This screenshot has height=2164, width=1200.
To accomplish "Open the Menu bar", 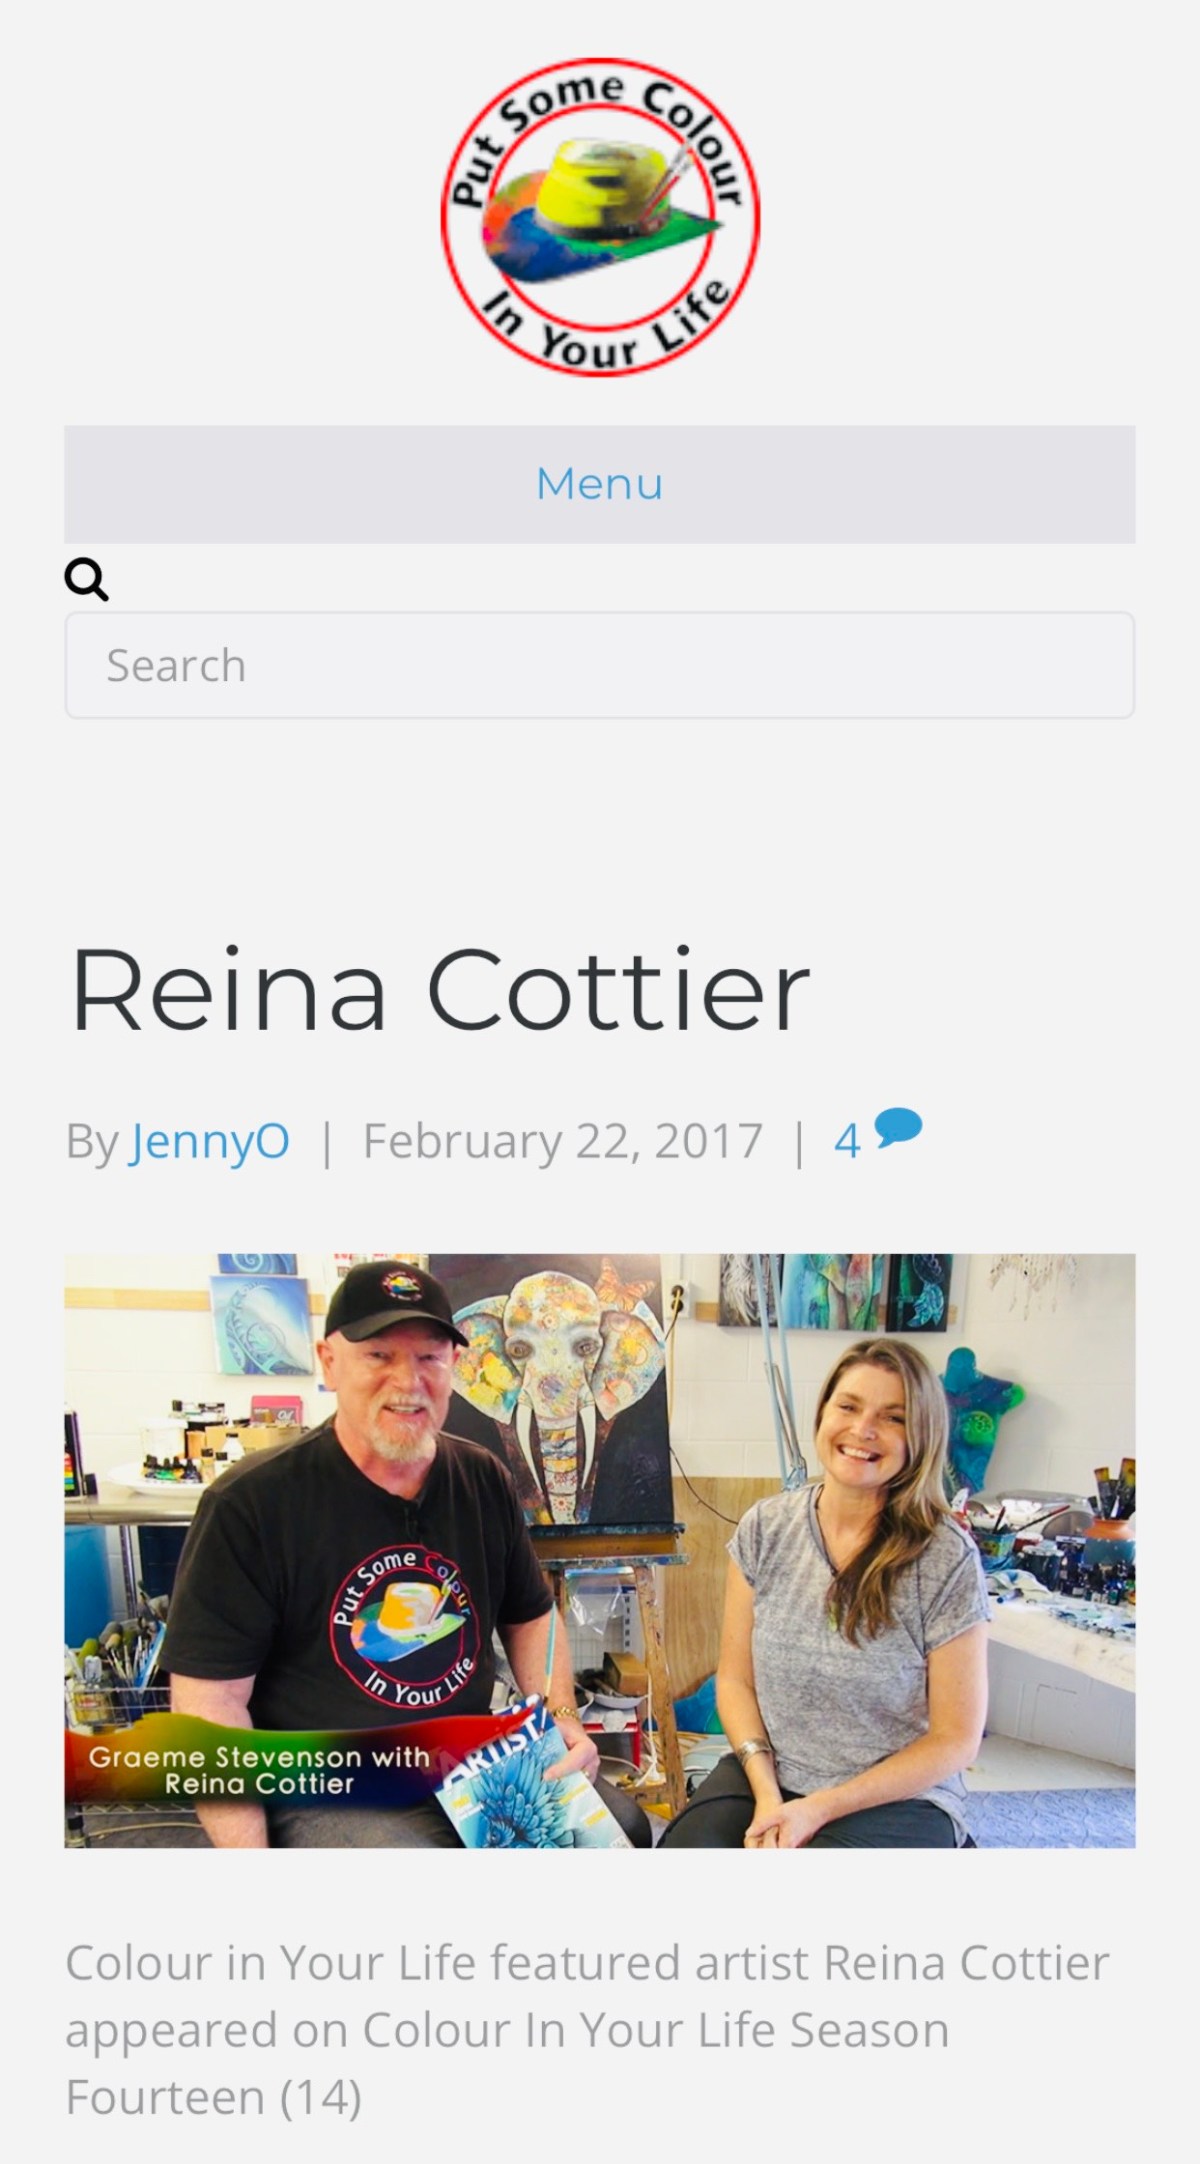I will (x=600, y=484).
